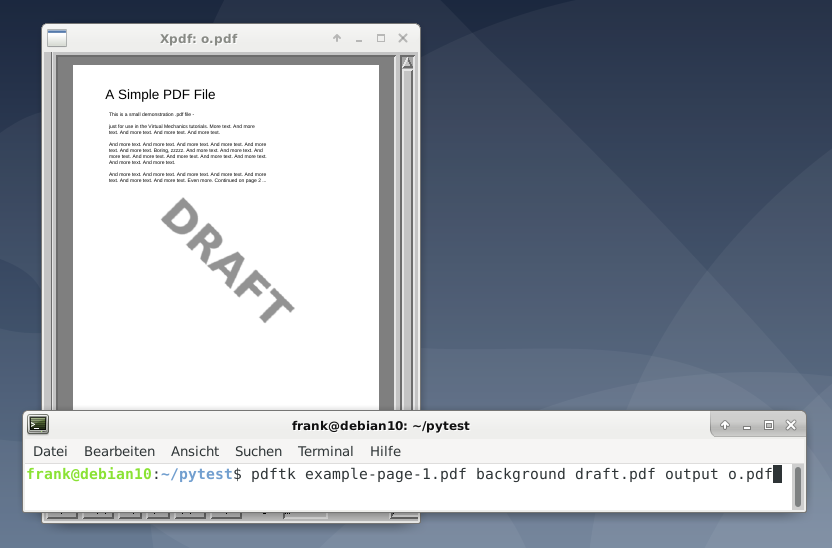Minimize the frank@debian10 terminal window

click(747, 426)
